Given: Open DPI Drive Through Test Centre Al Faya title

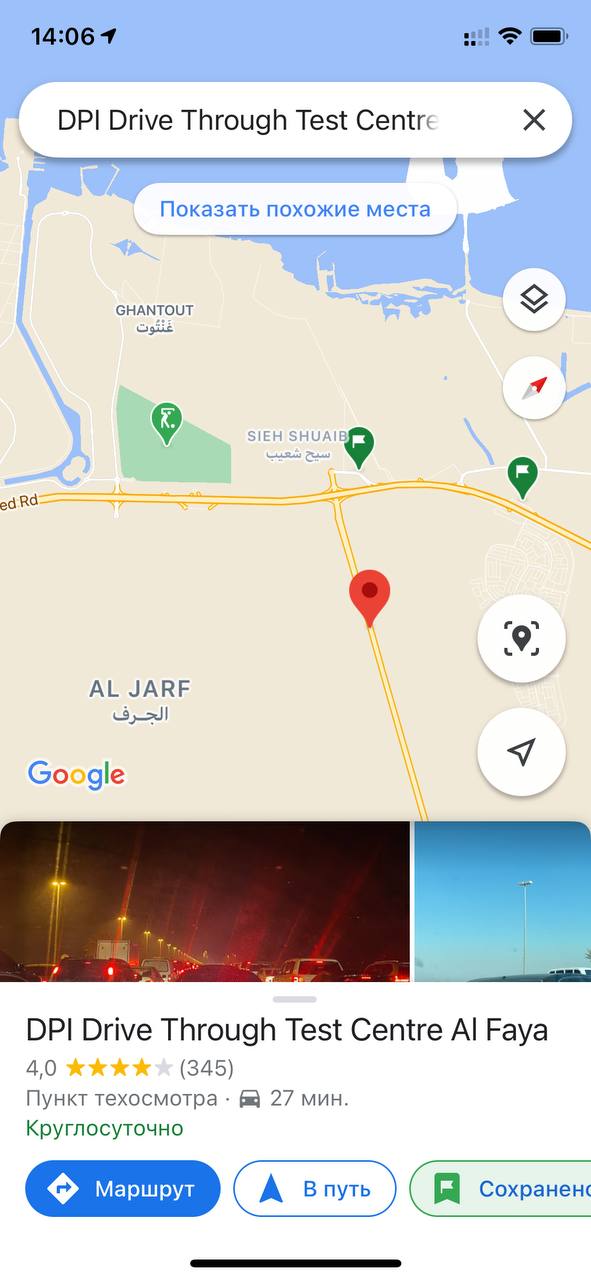Looking at the screenshot, I should pos(287,1030).
